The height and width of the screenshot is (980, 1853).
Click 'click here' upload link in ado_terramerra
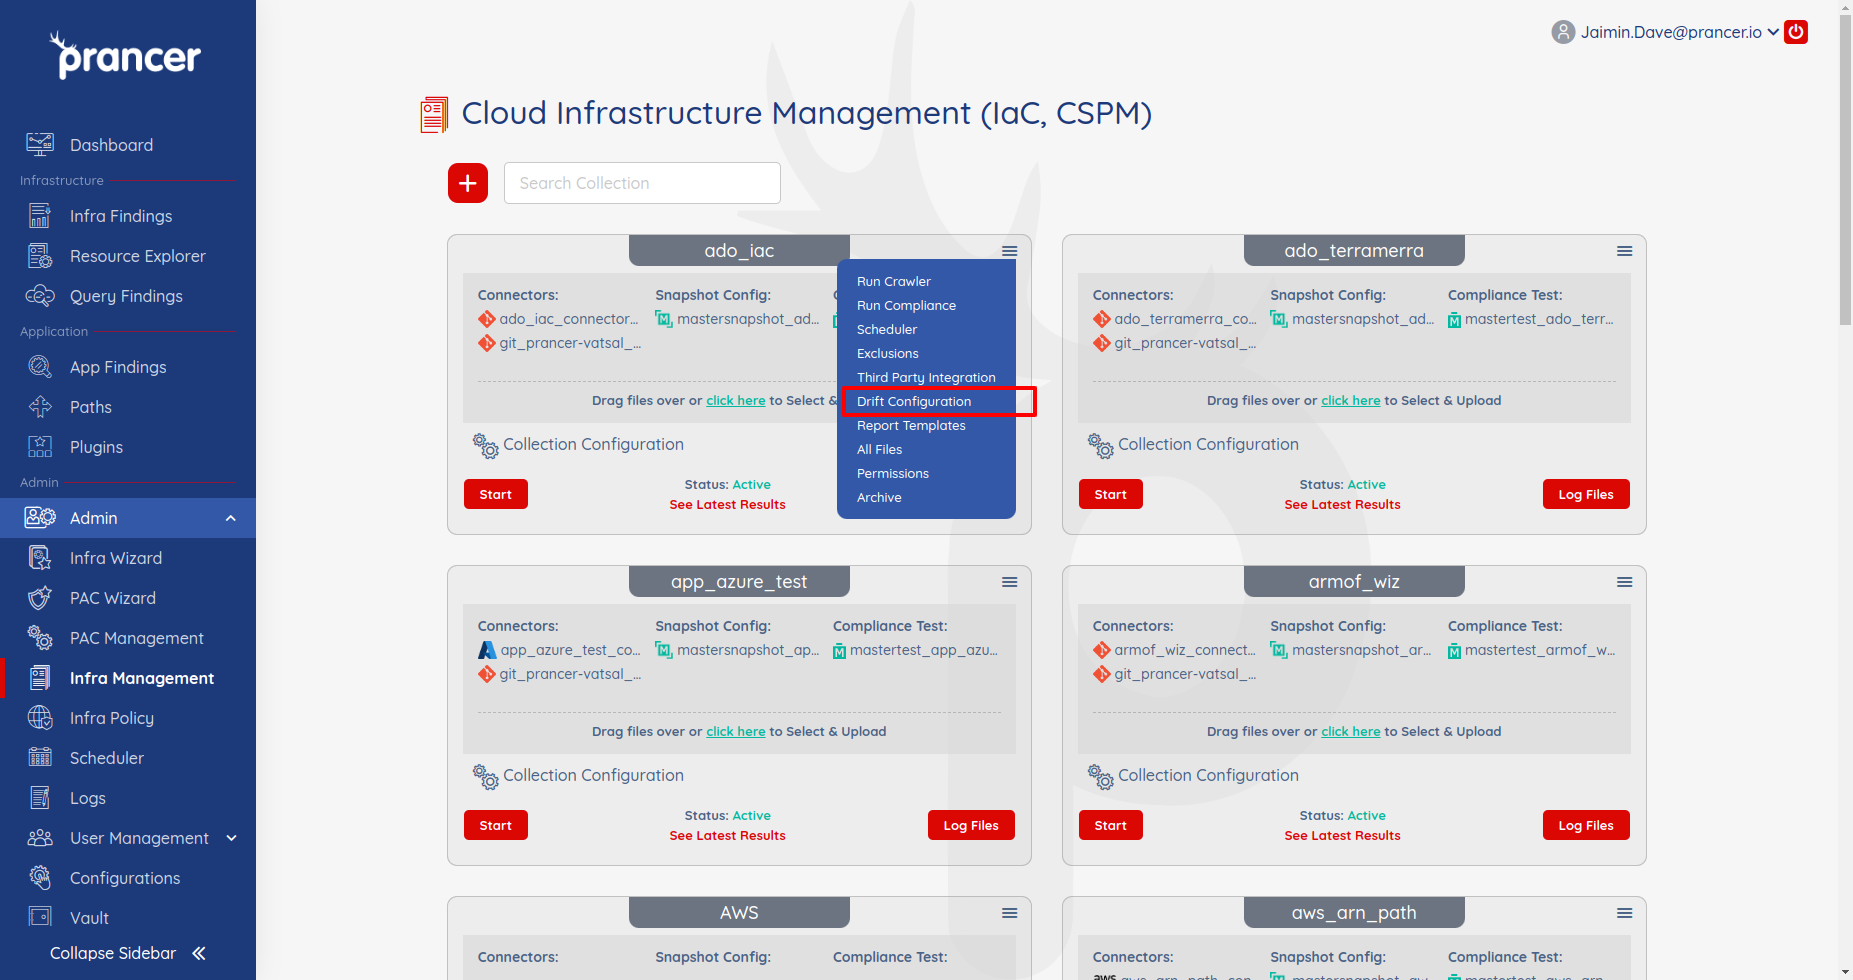click(1350, 401)
